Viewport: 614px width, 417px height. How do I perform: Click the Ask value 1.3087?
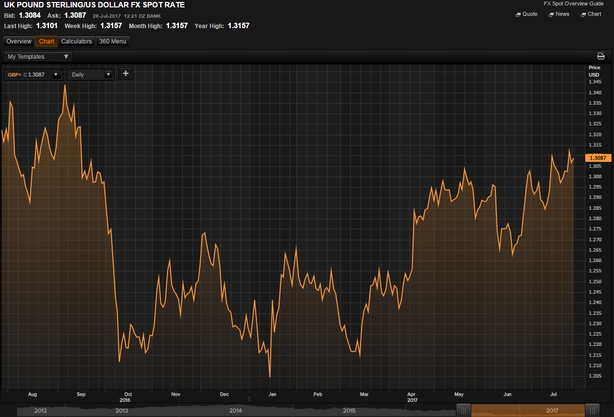click(75, 15)
